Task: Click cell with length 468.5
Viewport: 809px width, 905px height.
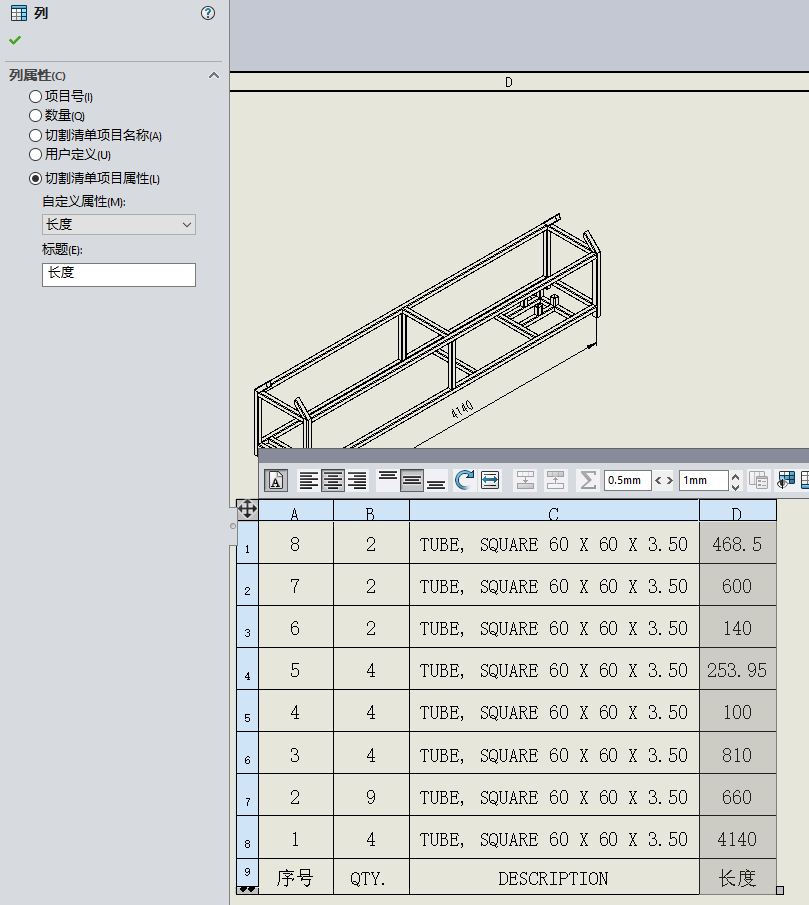Action: tap(737, 543)
